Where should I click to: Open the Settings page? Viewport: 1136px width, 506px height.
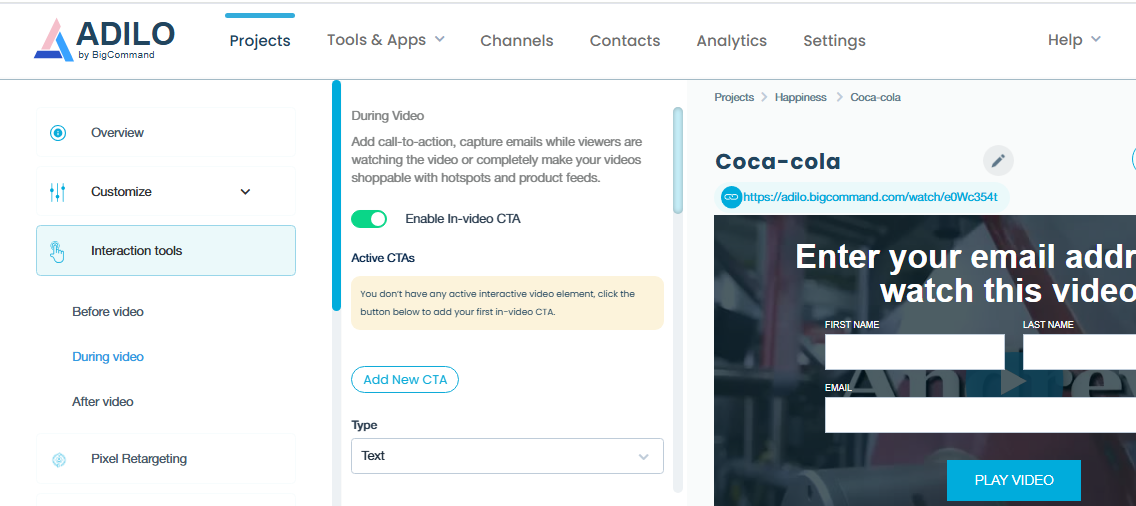834,41
